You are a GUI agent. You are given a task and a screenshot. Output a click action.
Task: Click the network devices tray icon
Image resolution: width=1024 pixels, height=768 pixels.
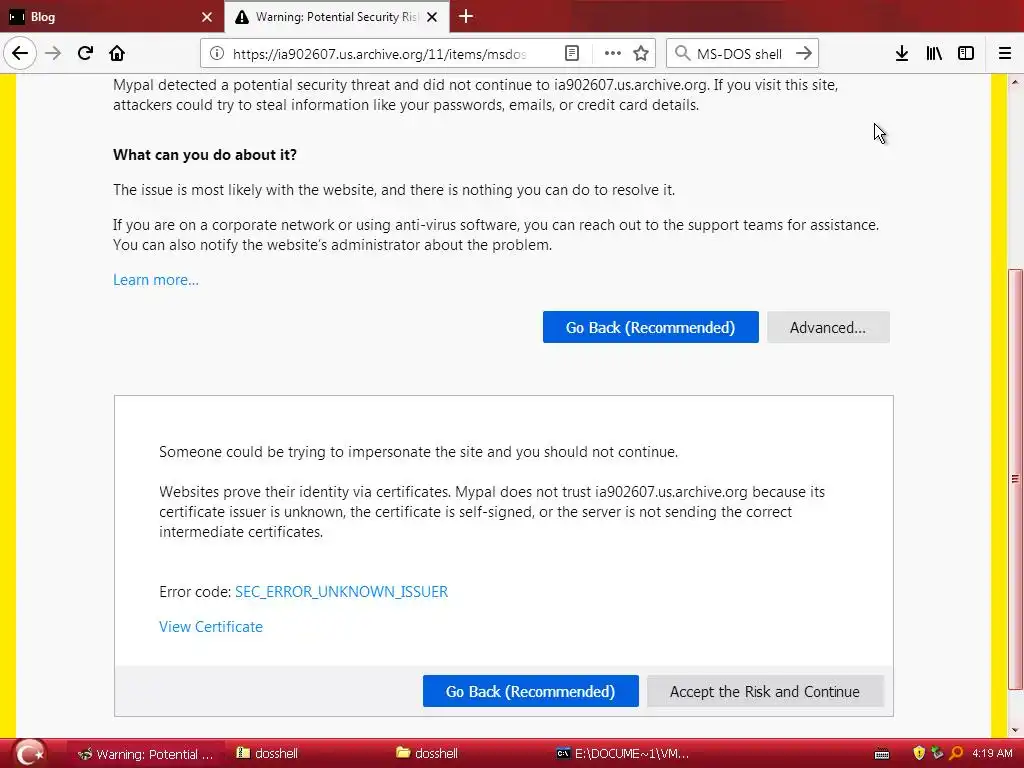point(937,753)
